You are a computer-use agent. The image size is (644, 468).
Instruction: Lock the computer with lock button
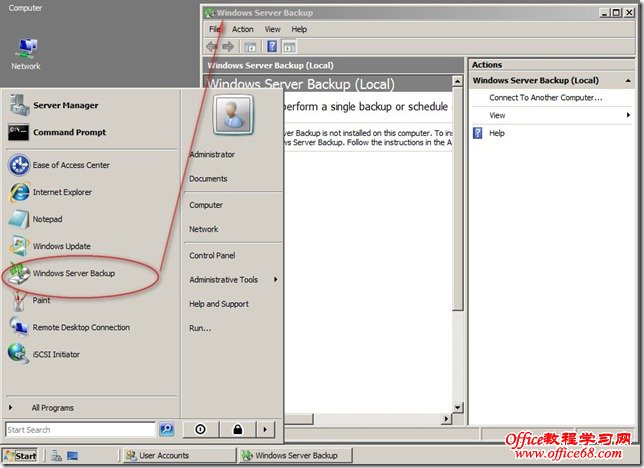(x=237, y=429)
